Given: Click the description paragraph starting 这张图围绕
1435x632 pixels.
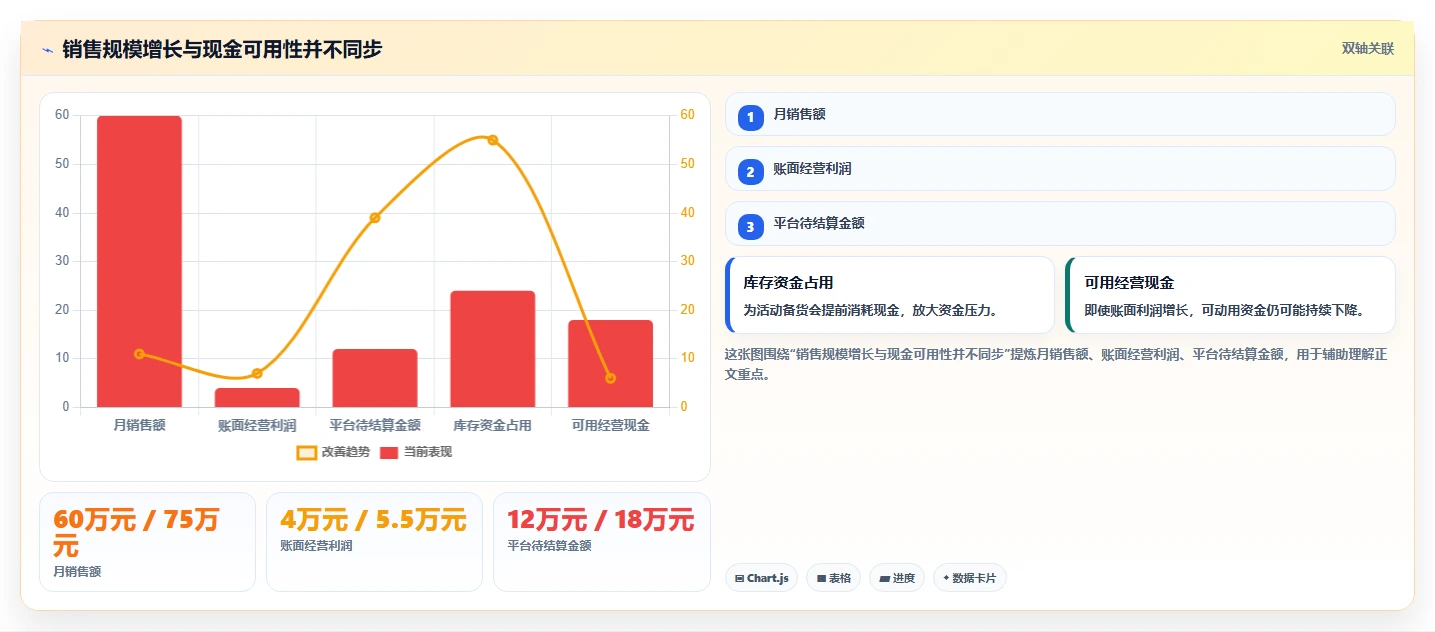Looking at the screenshot, I should 1055,364.
